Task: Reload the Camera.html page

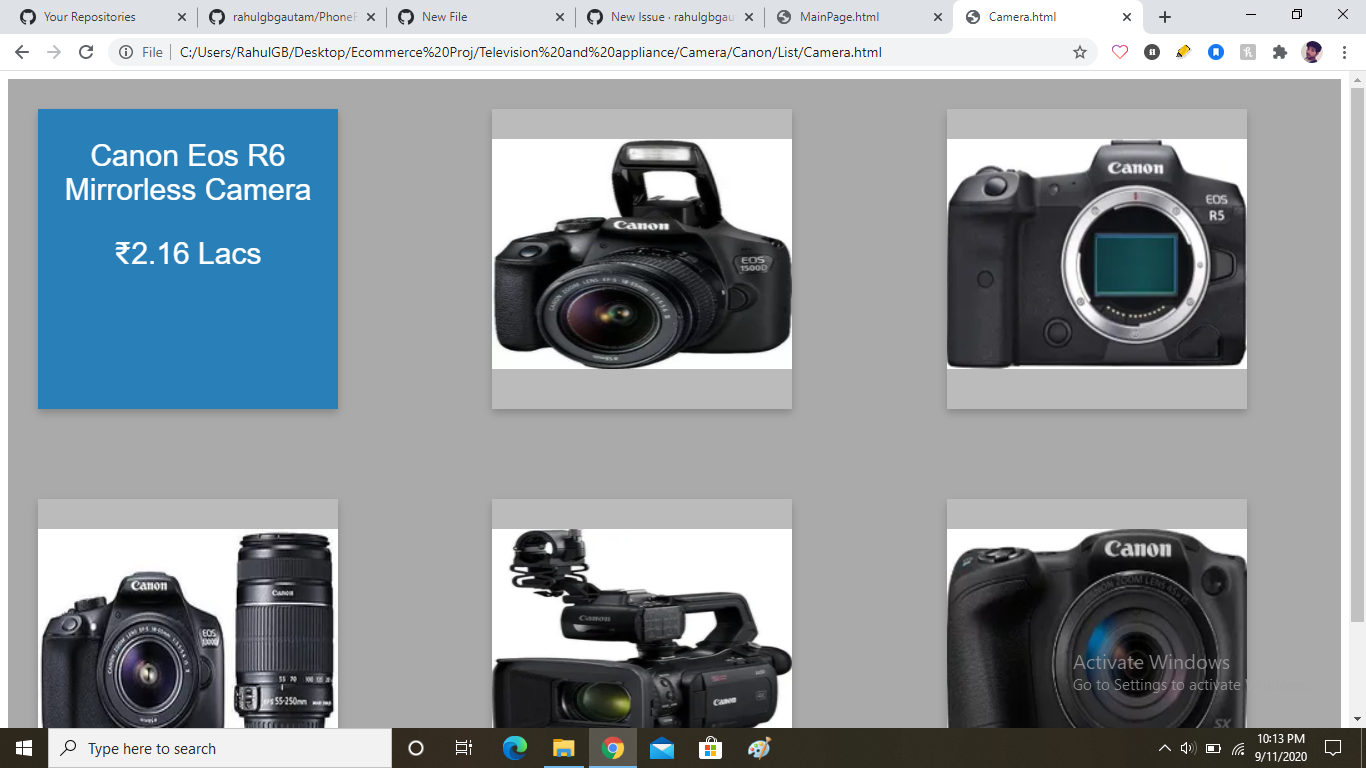Action: 86,52
